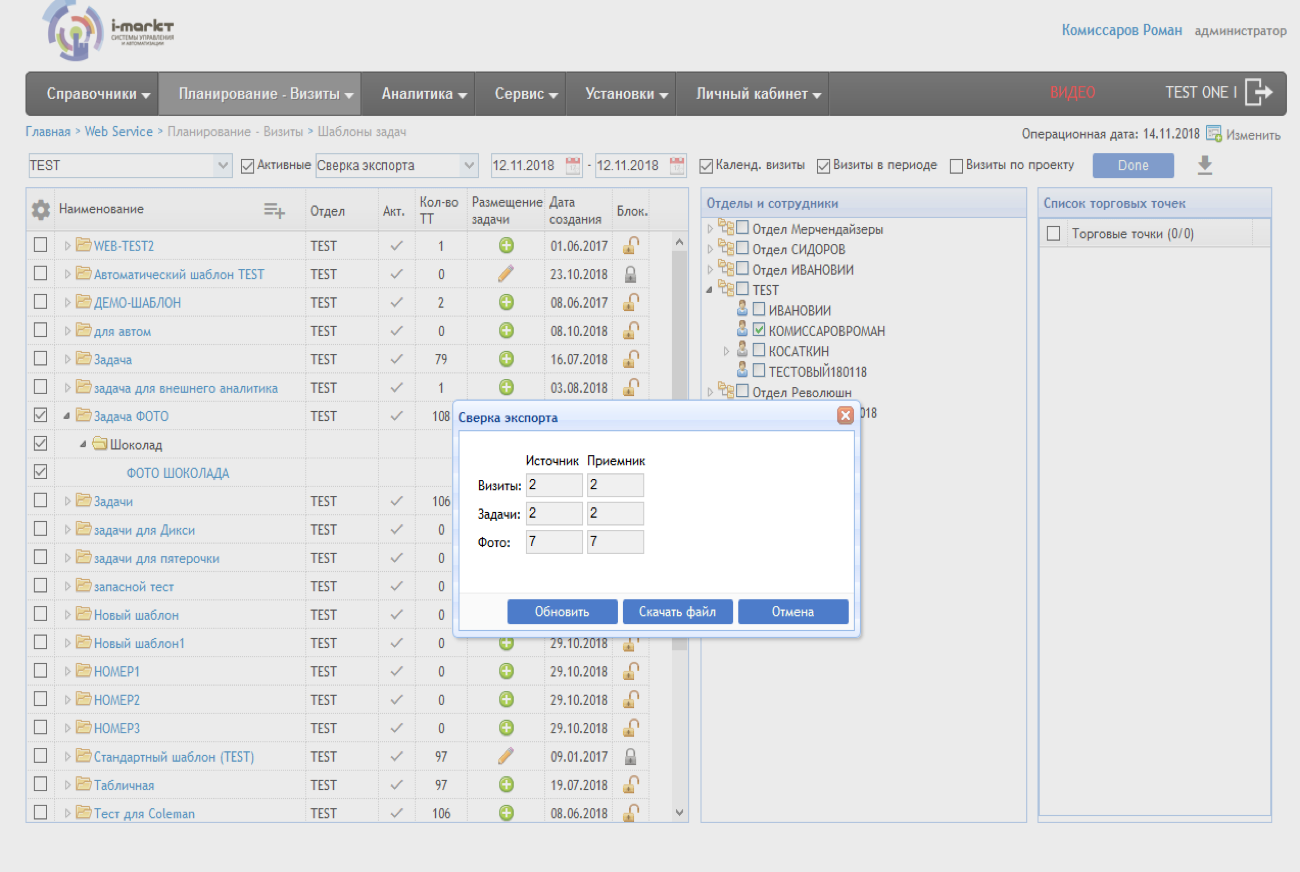Click the logout icon next to TEST ONE

tap(1258, 93)
